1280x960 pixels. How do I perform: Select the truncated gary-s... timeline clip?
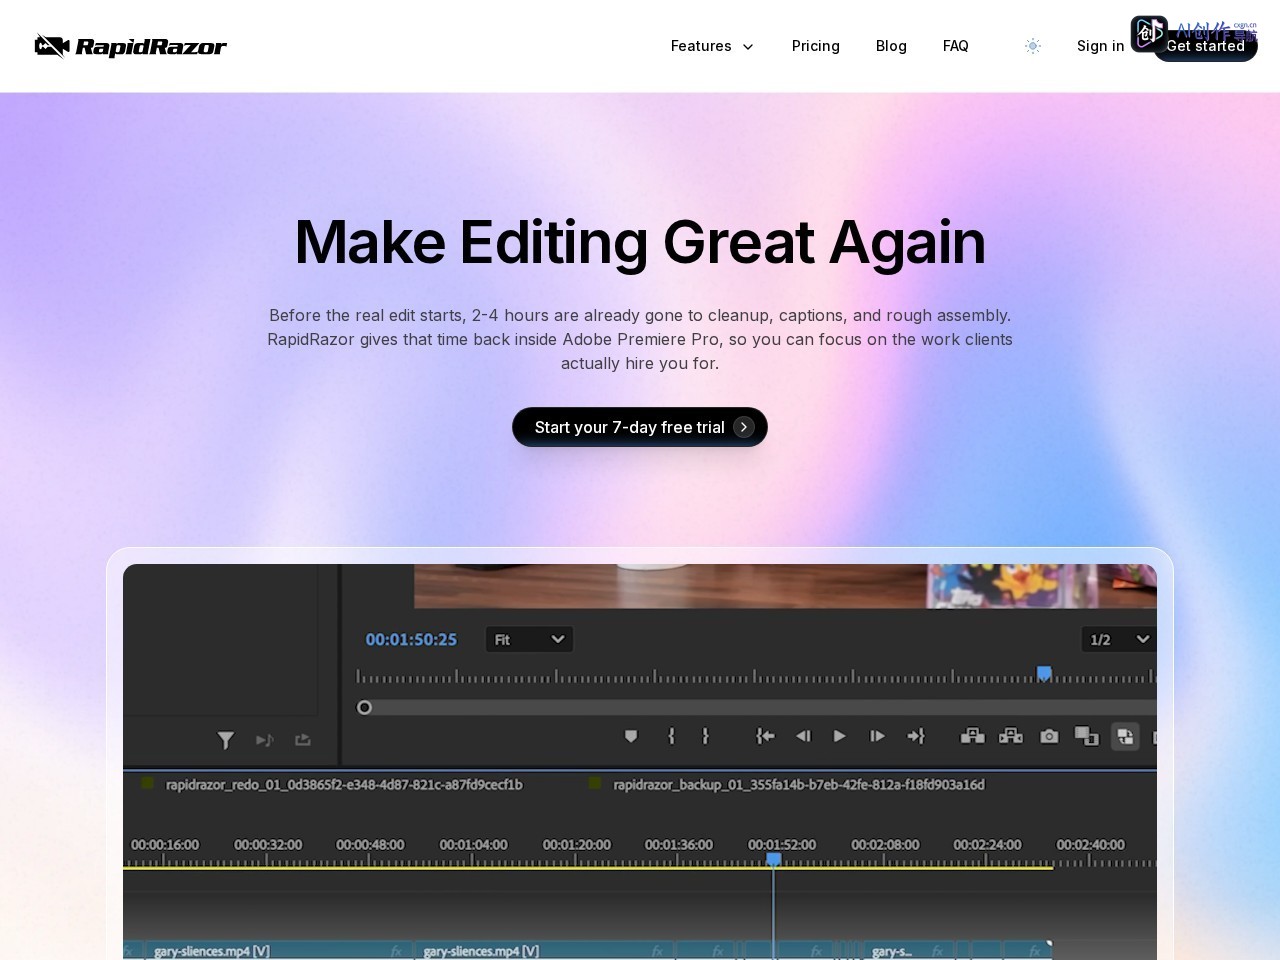[x=908, y=950]
